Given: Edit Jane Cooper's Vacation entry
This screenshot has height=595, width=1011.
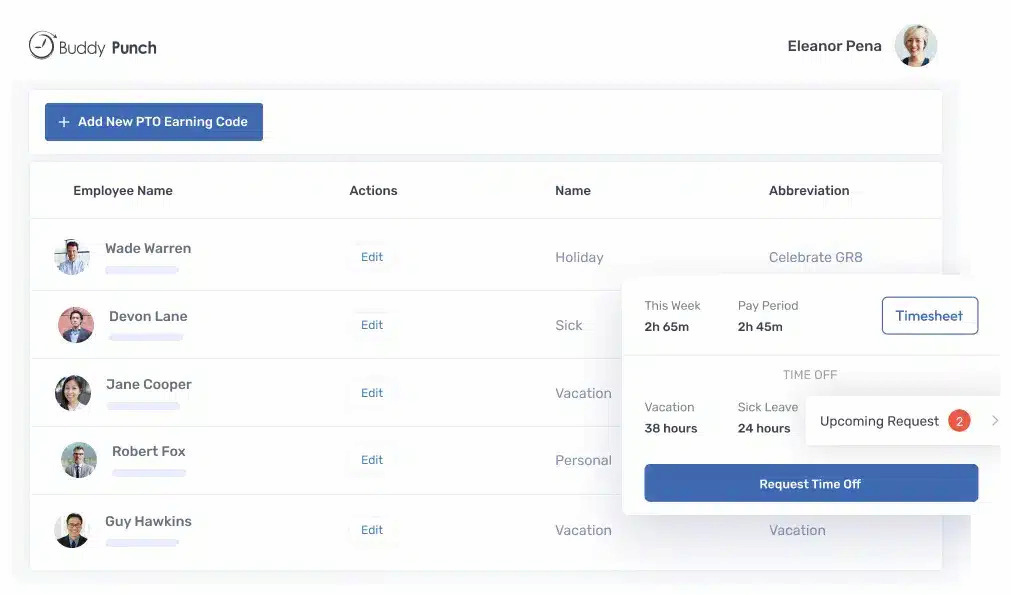Looking at the screenshot, I should pyautogui.click(x=371, y=392).
